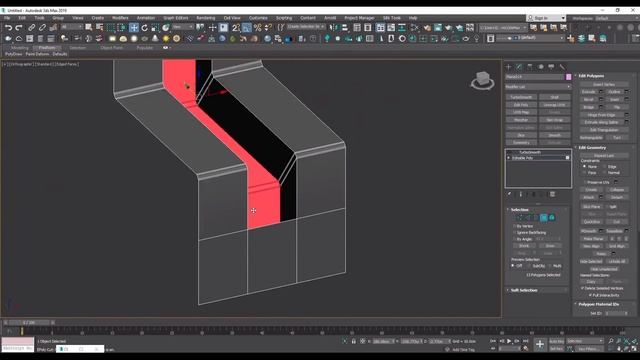Click the Play Animation button
Screen dimensions: 640x360
(509, 341)
